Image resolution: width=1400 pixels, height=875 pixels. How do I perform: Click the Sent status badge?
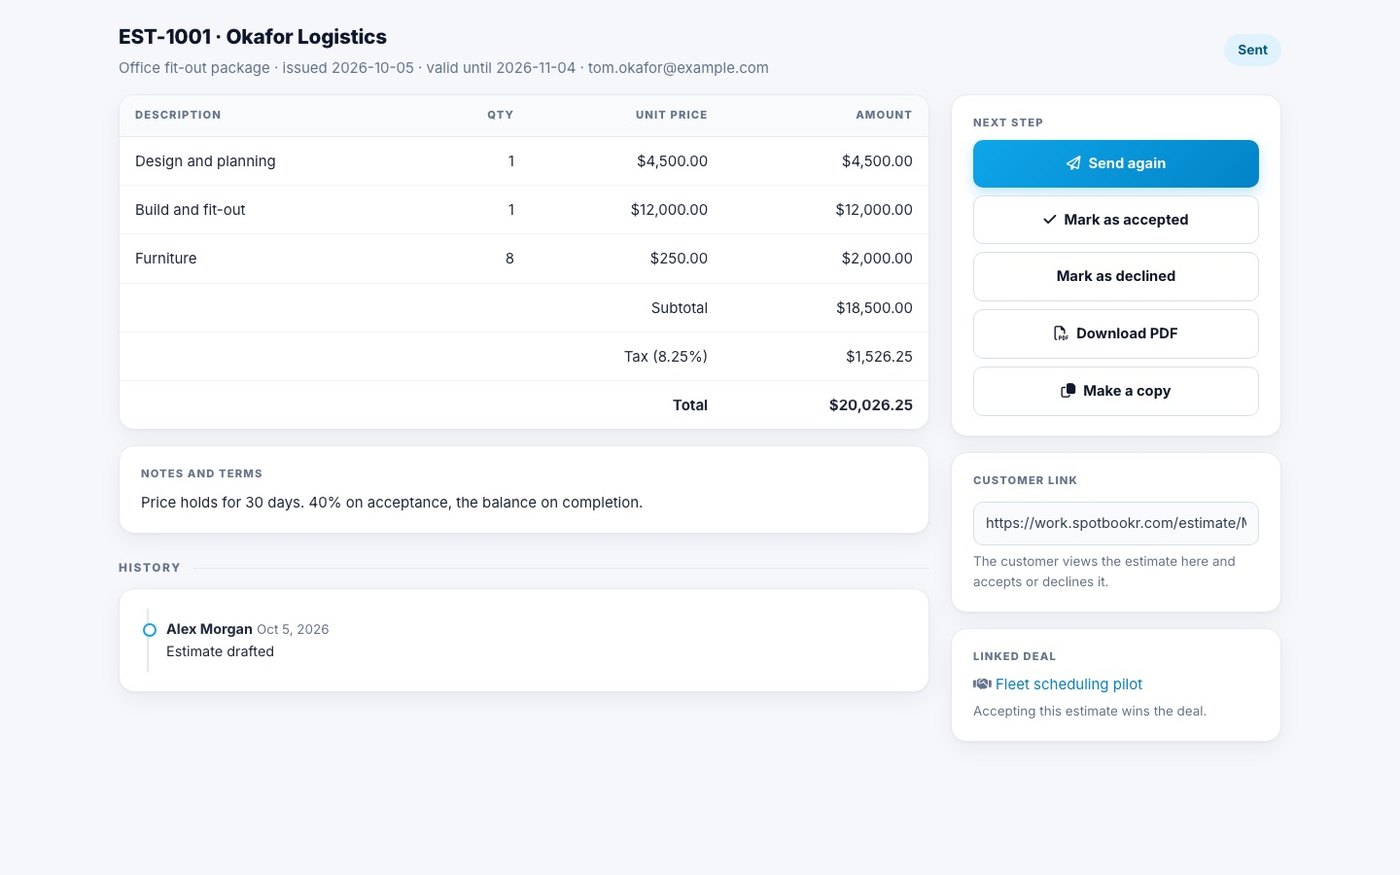[x=1252, y=50]
